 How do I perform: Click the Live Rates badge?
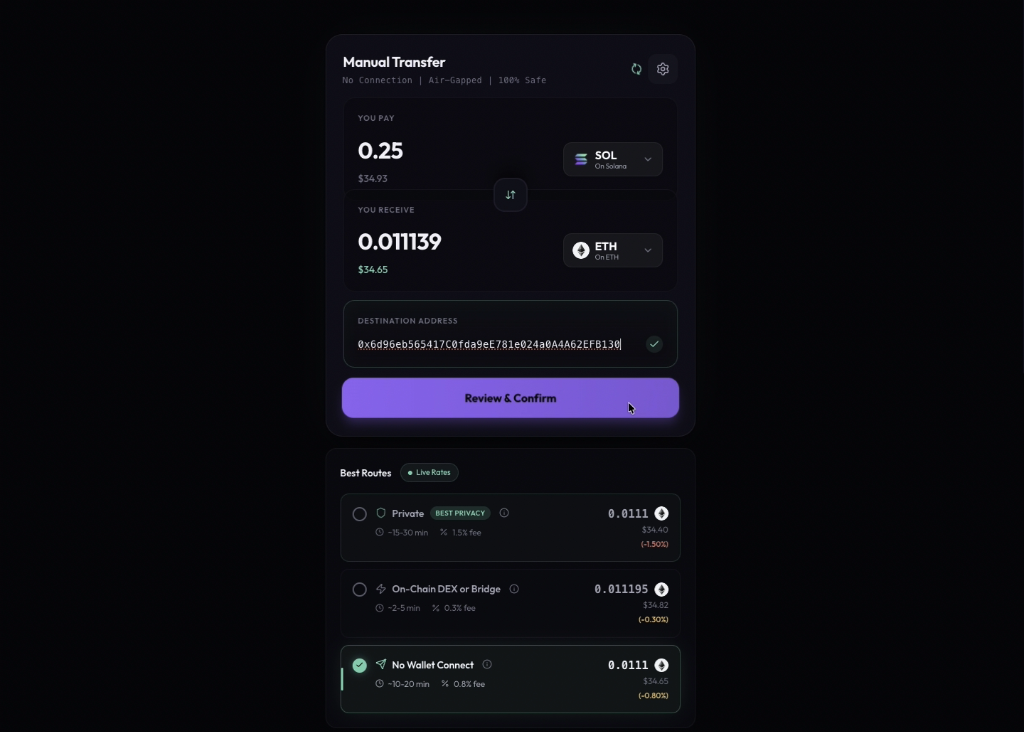coord(429,472)
